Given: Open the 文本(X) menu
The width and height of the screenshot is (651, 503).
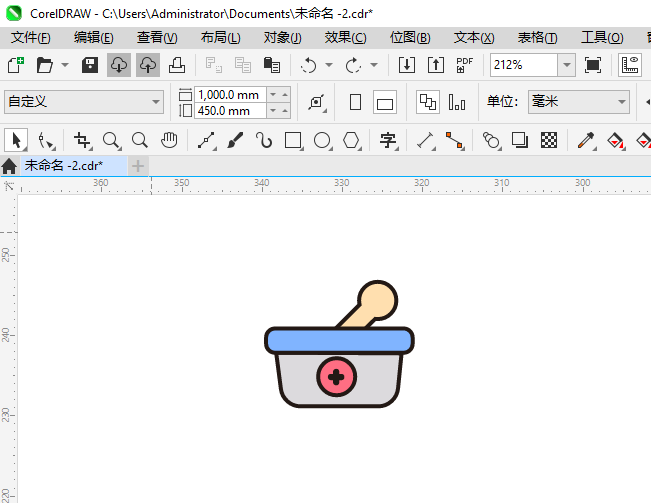Looking at the screenshot, I should click(474, 38).
